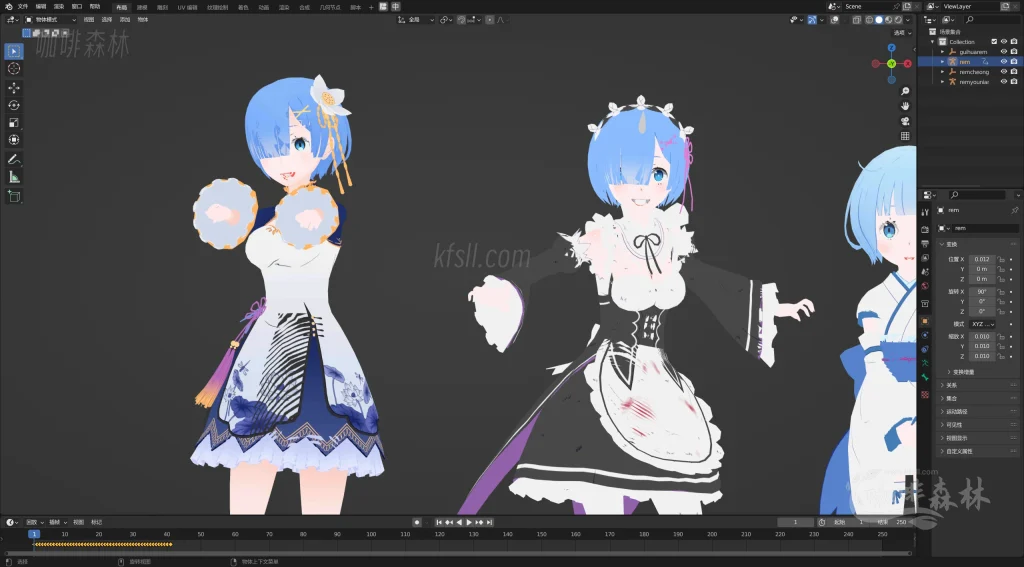Select the Select Box tool in toolbar
Viewport: 1024px width, 567px height.
[14, 51]
